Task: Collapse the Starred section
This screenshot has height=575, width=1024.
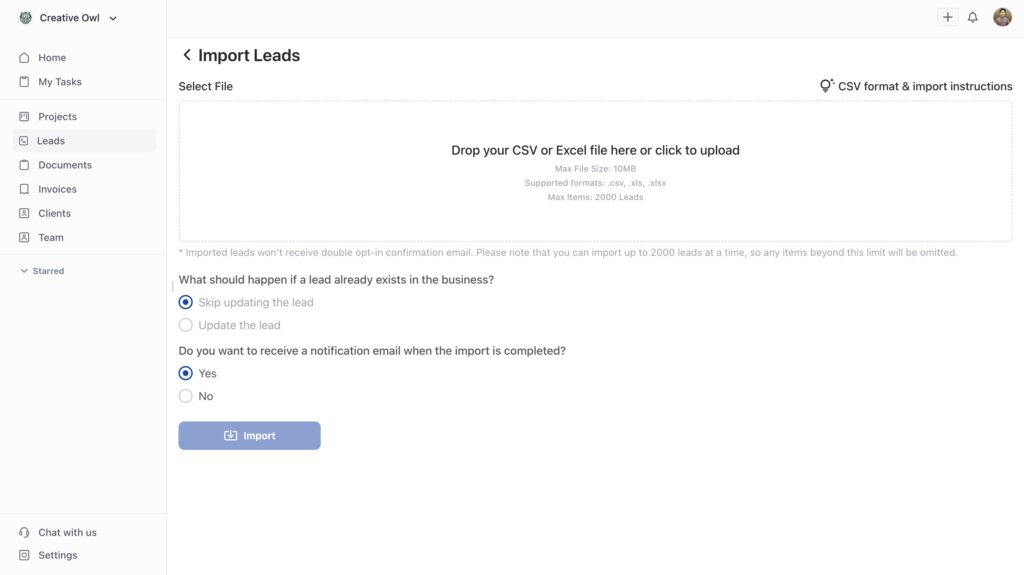Action: click(25, 271)
